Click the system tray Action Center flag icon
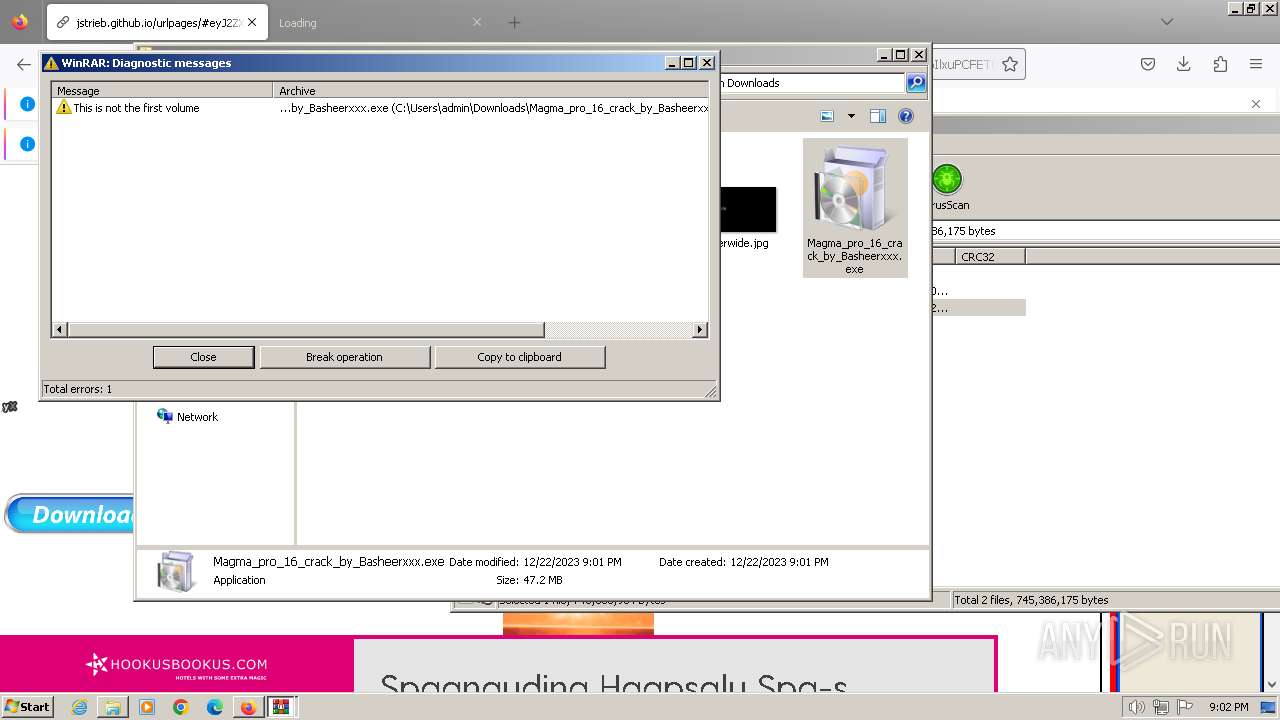 click(x=1186, y=707)
